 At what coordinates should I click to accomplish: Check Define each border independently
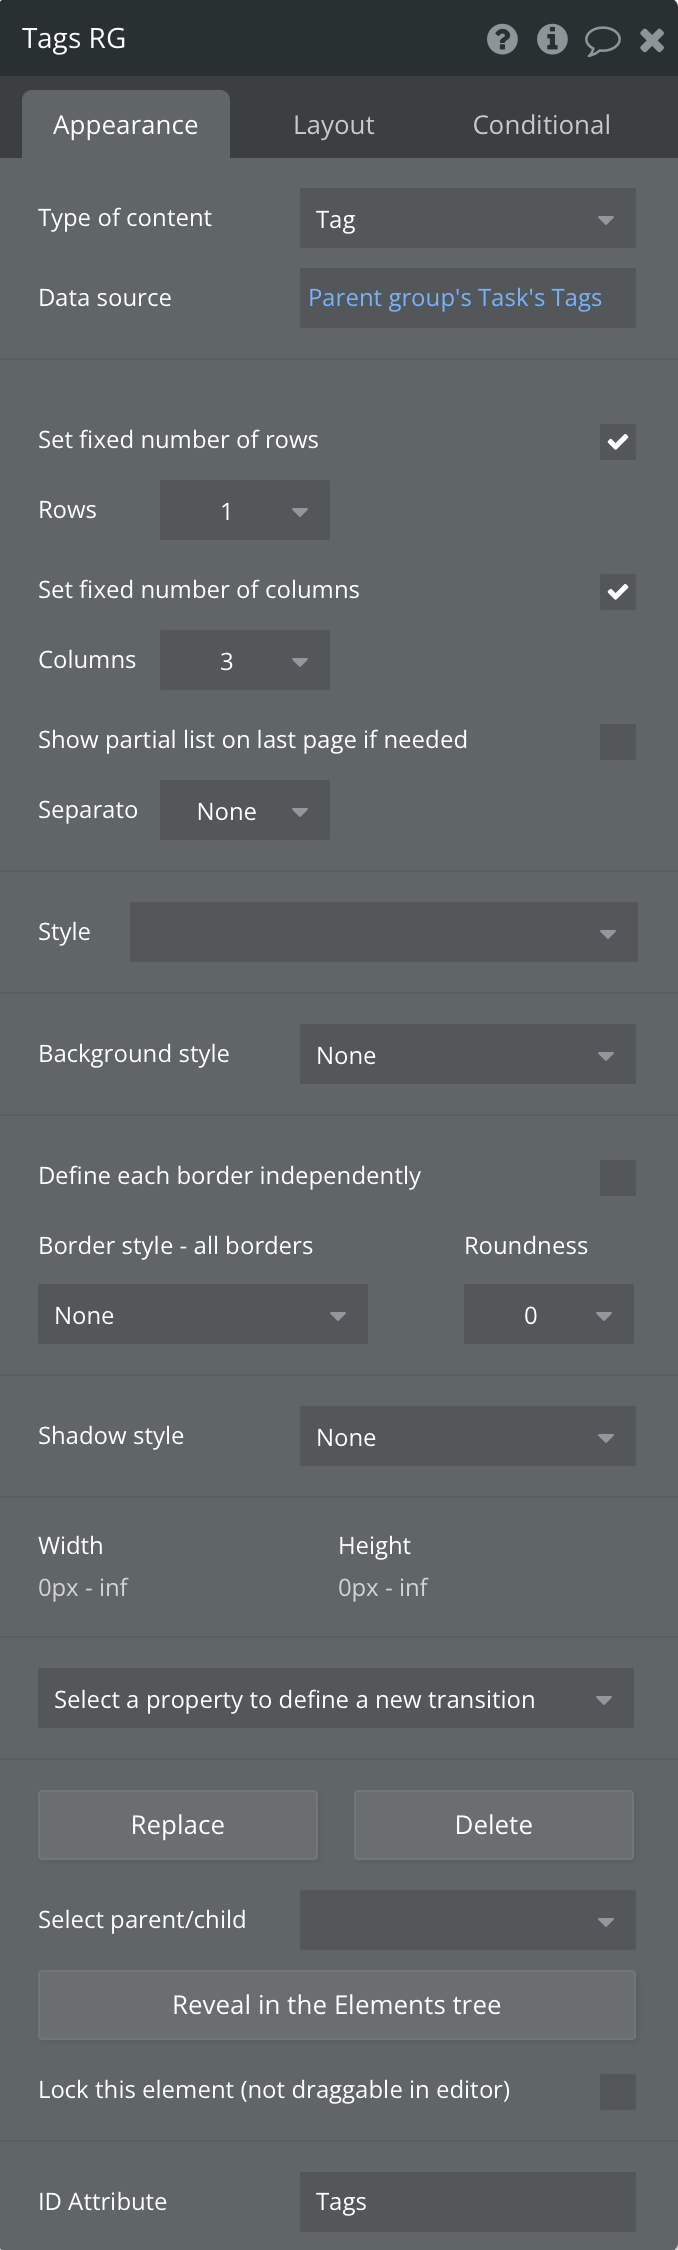(x=618, y=1177)
